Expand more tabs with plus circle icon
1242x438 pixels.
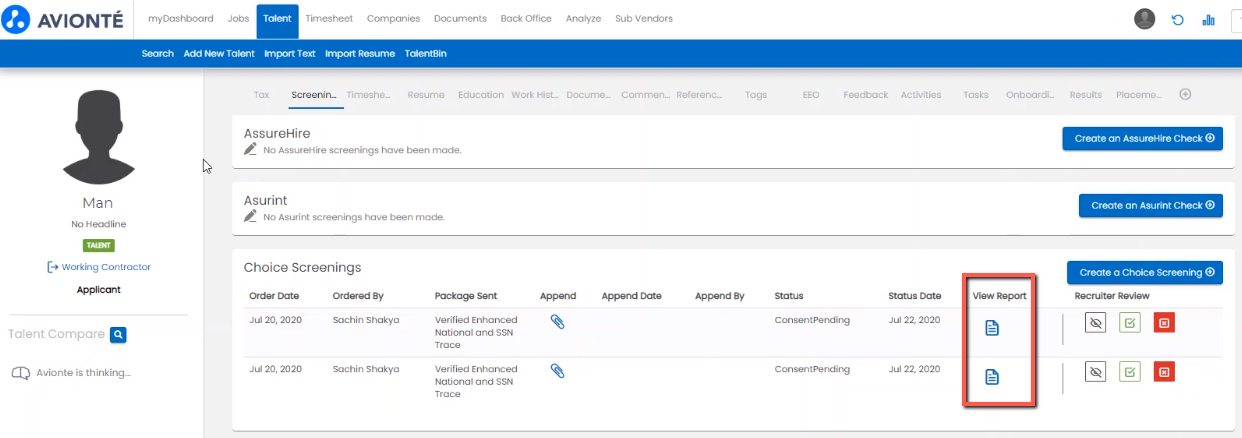point(1185,95)
